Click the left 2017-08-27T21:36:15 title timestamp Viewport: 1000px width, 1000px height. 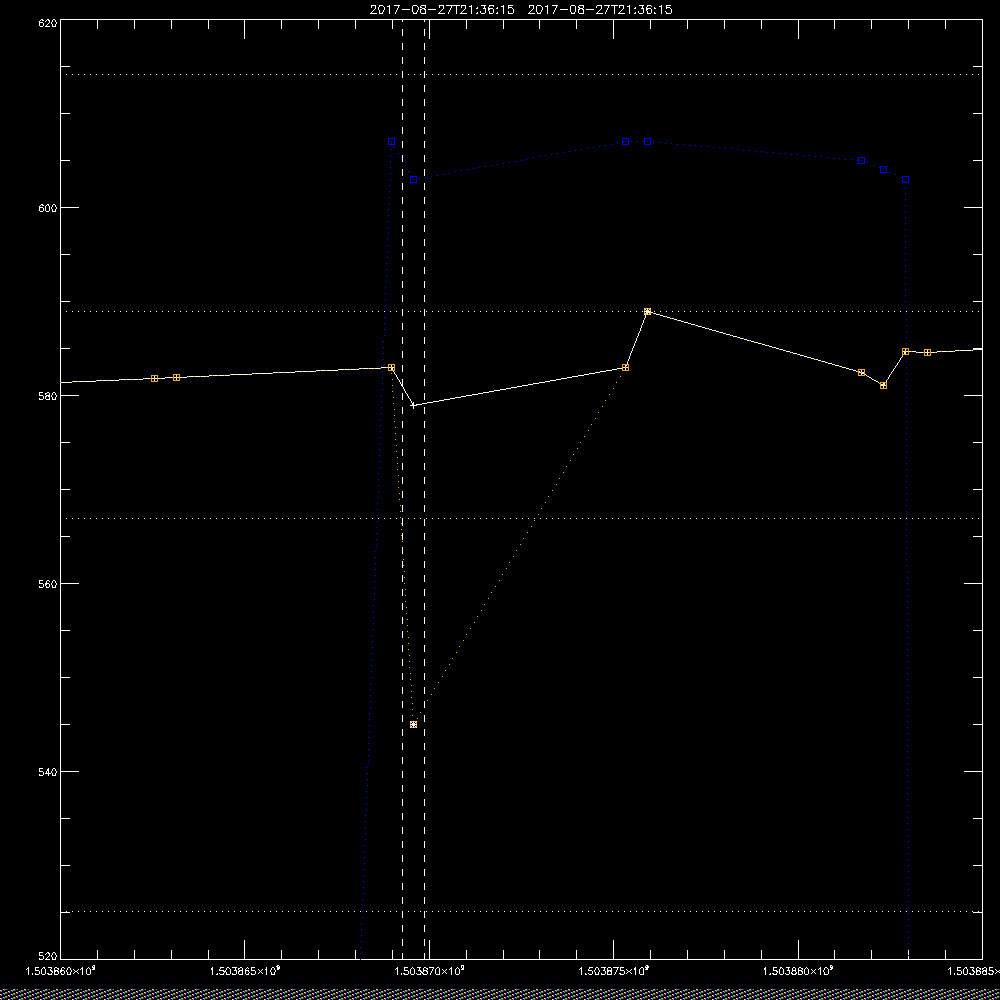pyautogui.click(x=442, y=10)
